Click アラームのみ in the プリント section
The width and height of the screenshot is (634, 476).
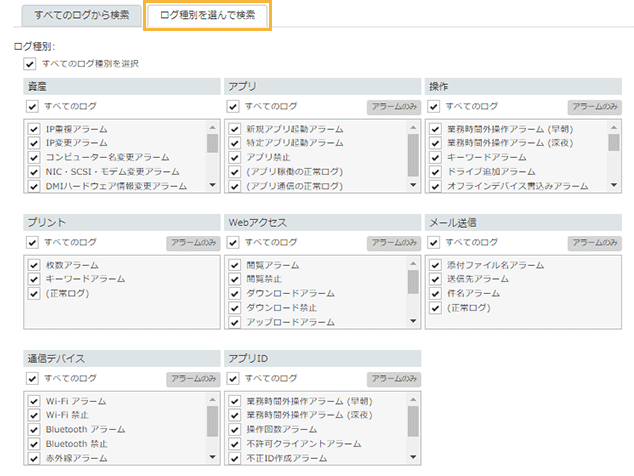[x=192, y=242]
